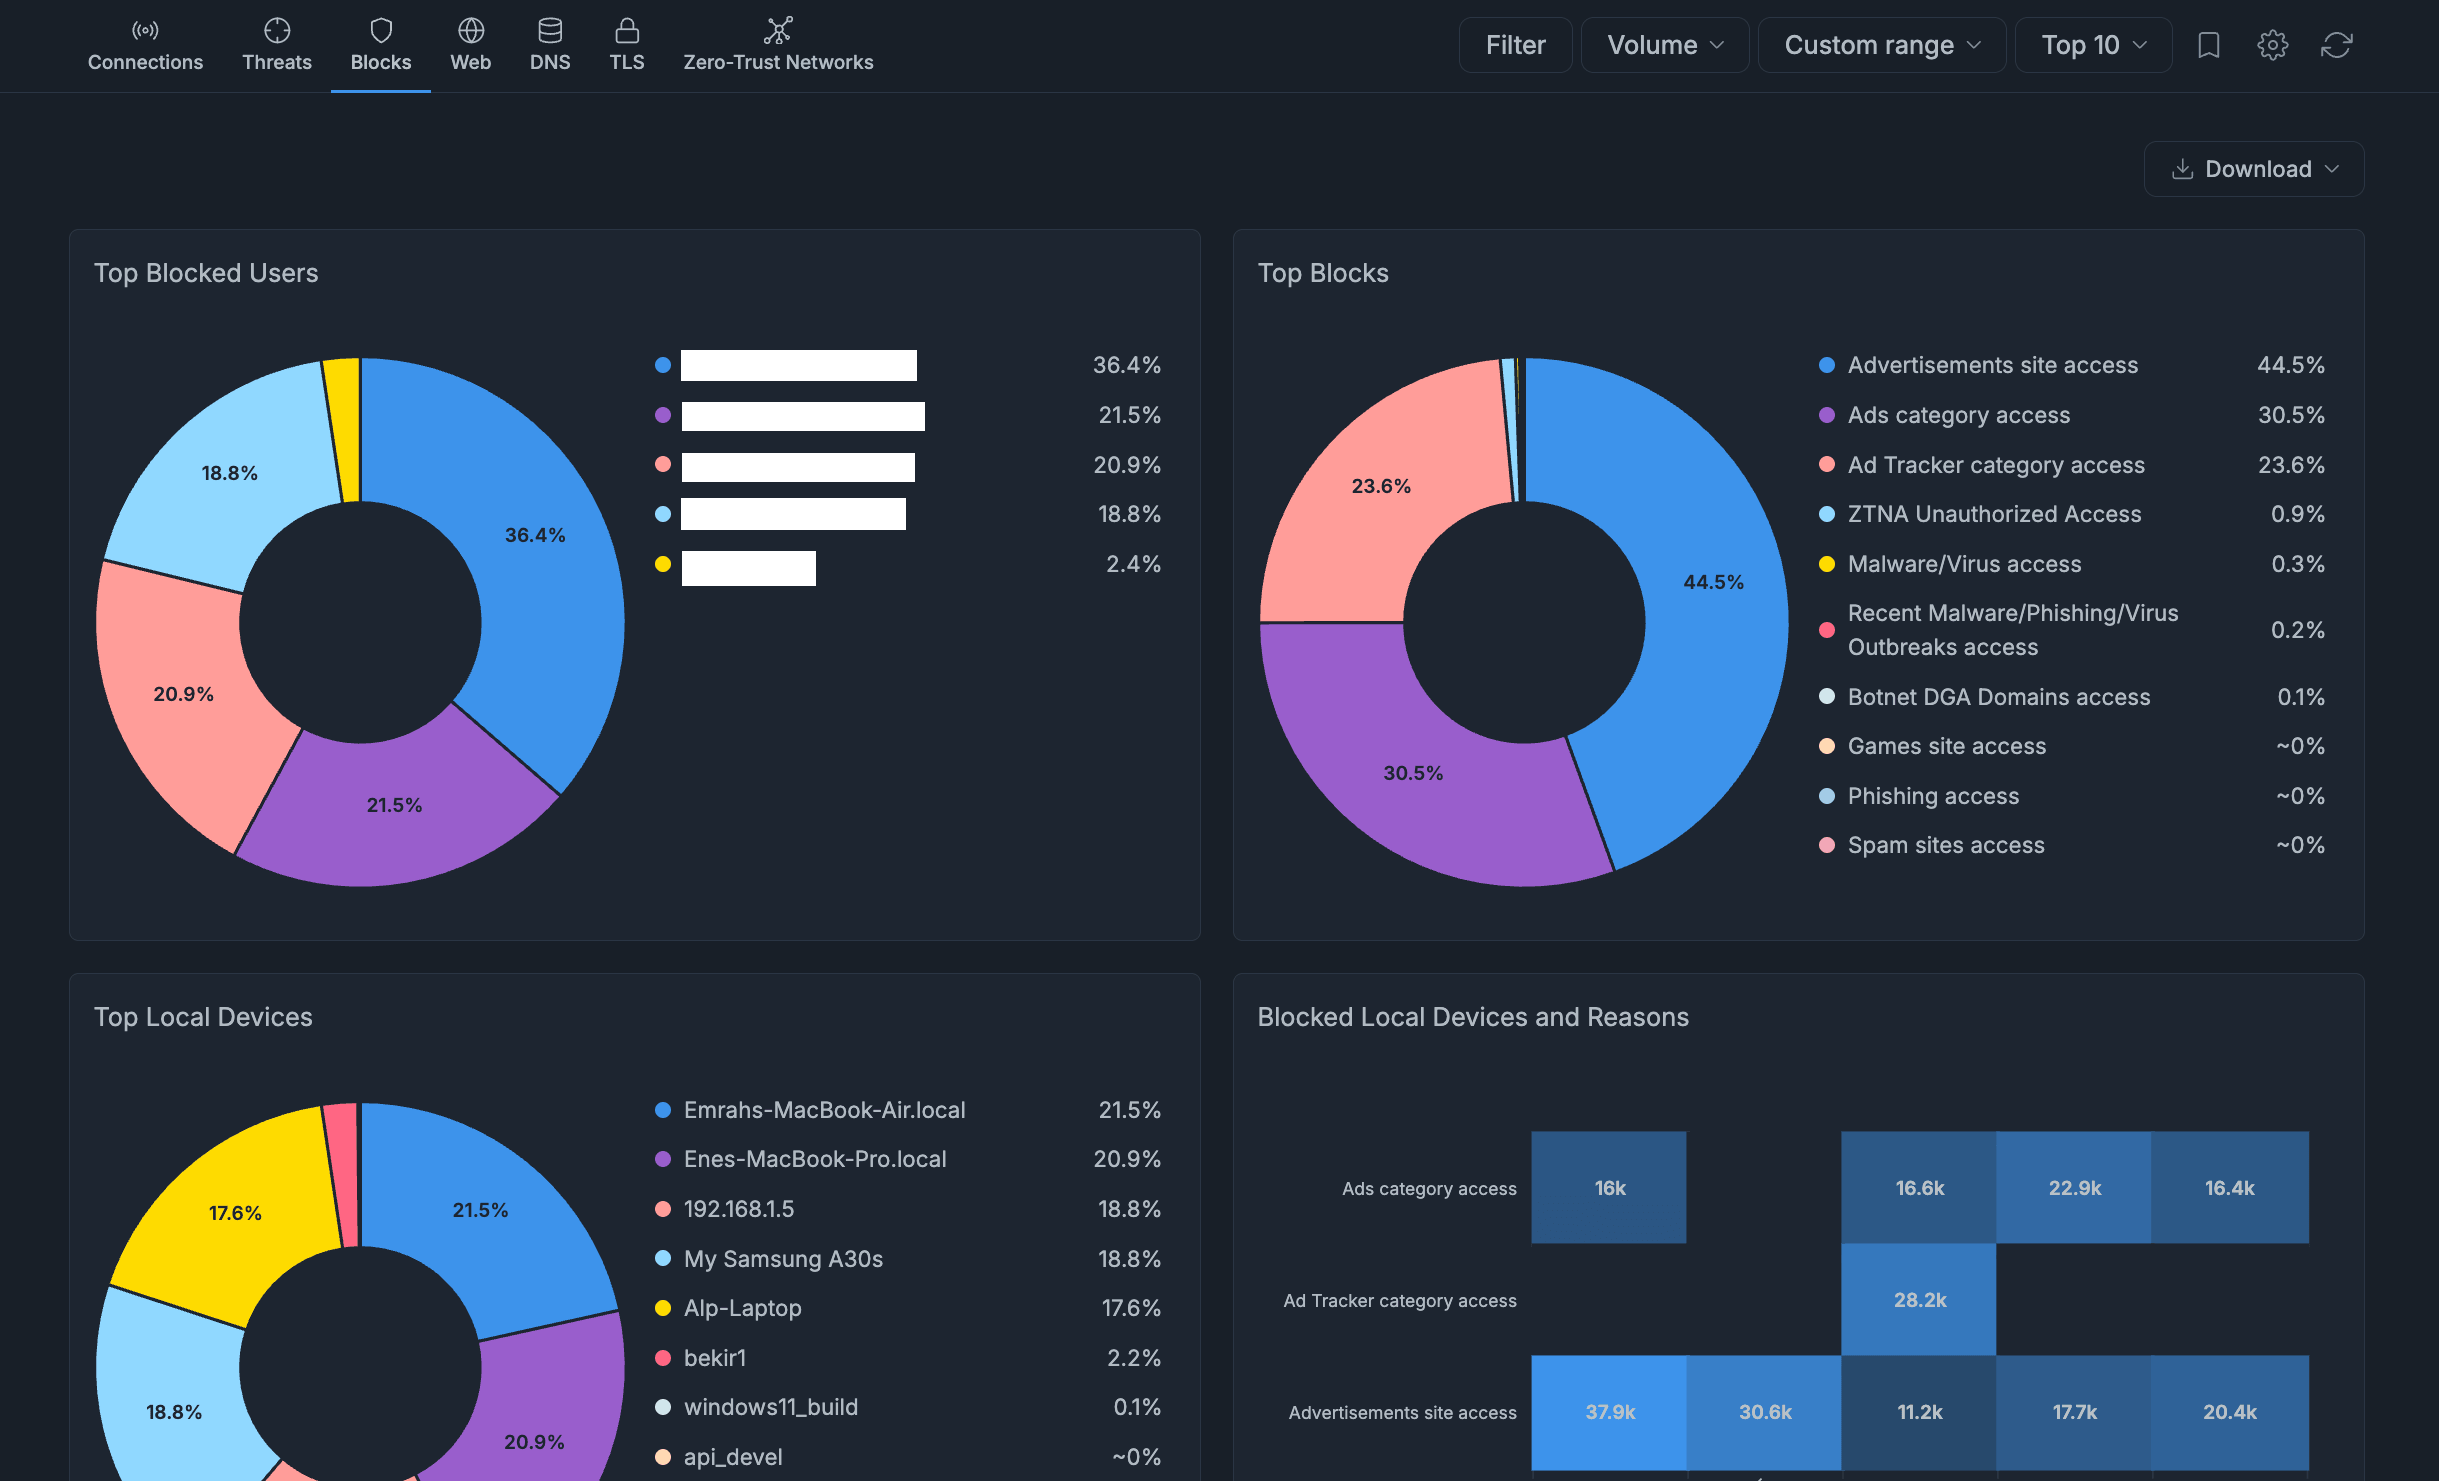The image size is (2439, 1481).
Task: Click bekir1 legend entry
Action: click(x=714, y=1358)
